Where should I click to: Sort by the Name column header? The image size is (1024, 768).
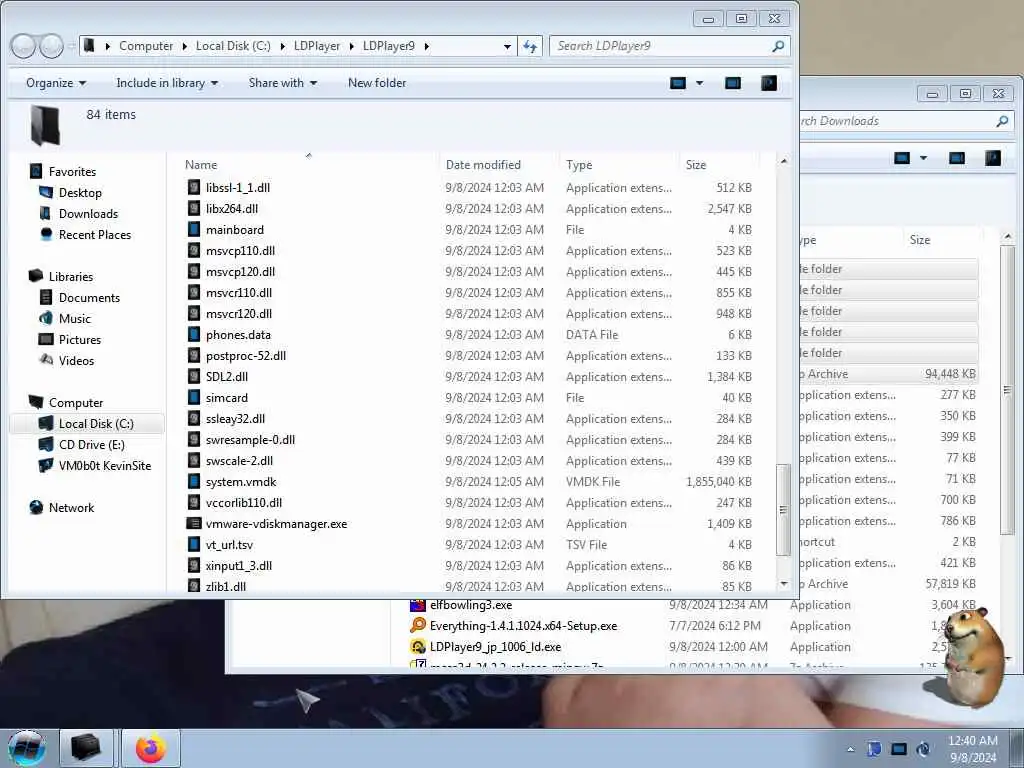[200, 165]
